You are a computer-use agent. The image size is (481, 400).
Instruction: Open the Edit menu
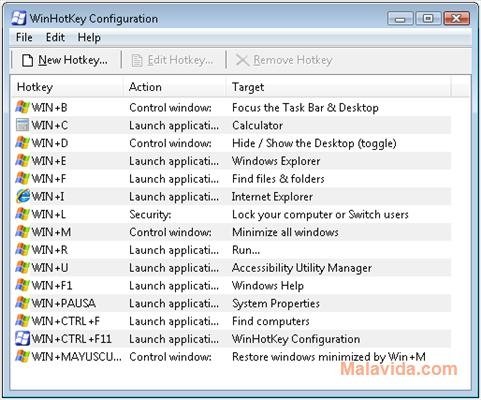(x=55, y=37)
